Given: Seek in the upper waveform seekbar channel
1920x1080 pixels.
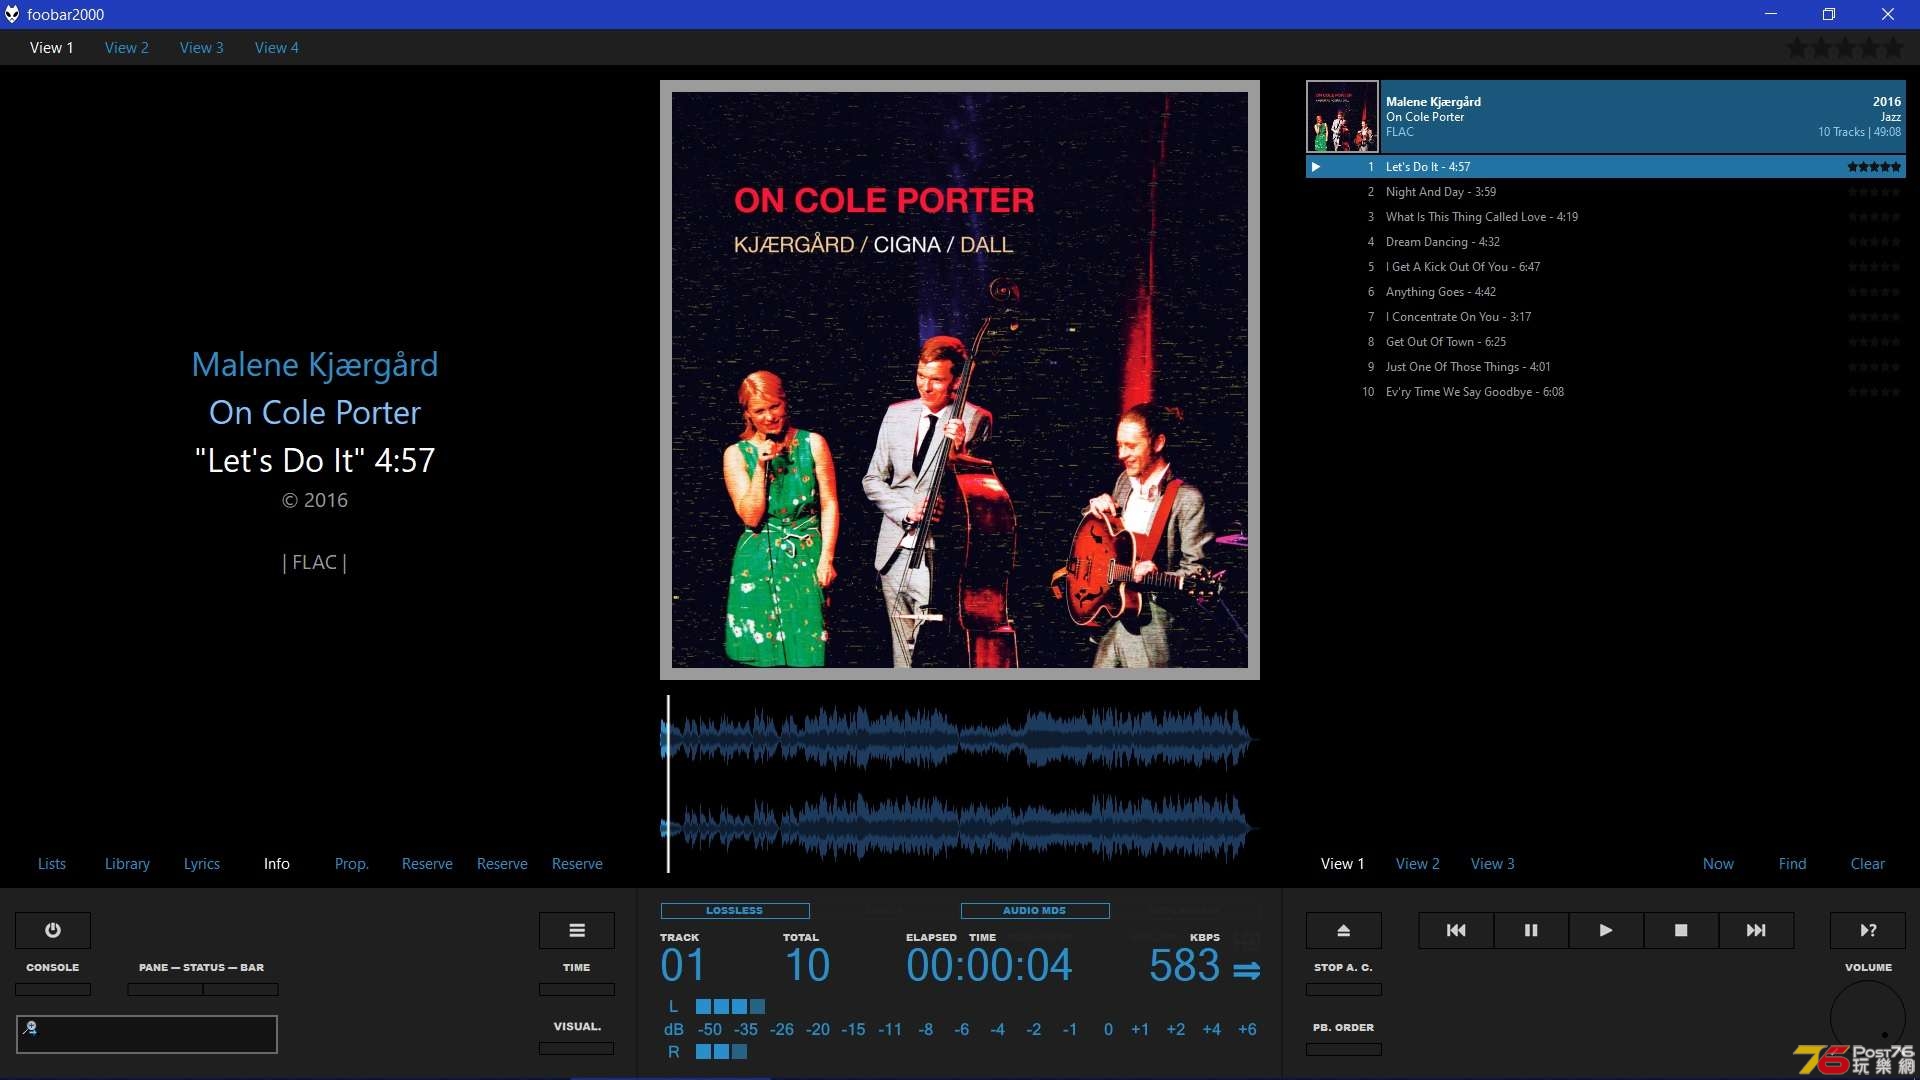Looking at the screenshot, I should (x=960, y=740).
